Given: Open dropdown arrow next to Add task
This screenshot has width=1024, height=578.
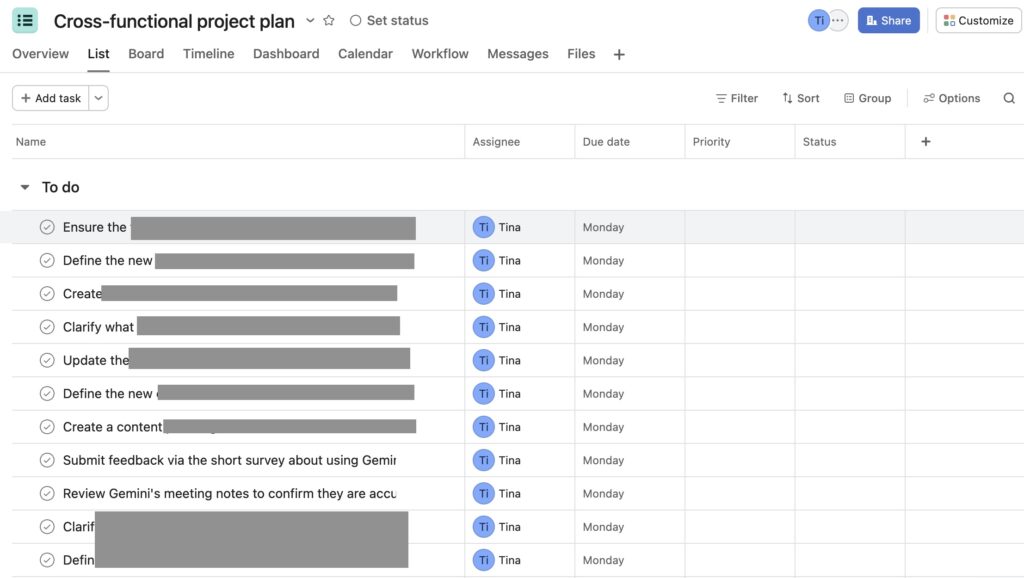Looking at the screenshot, I should (98, 98).
